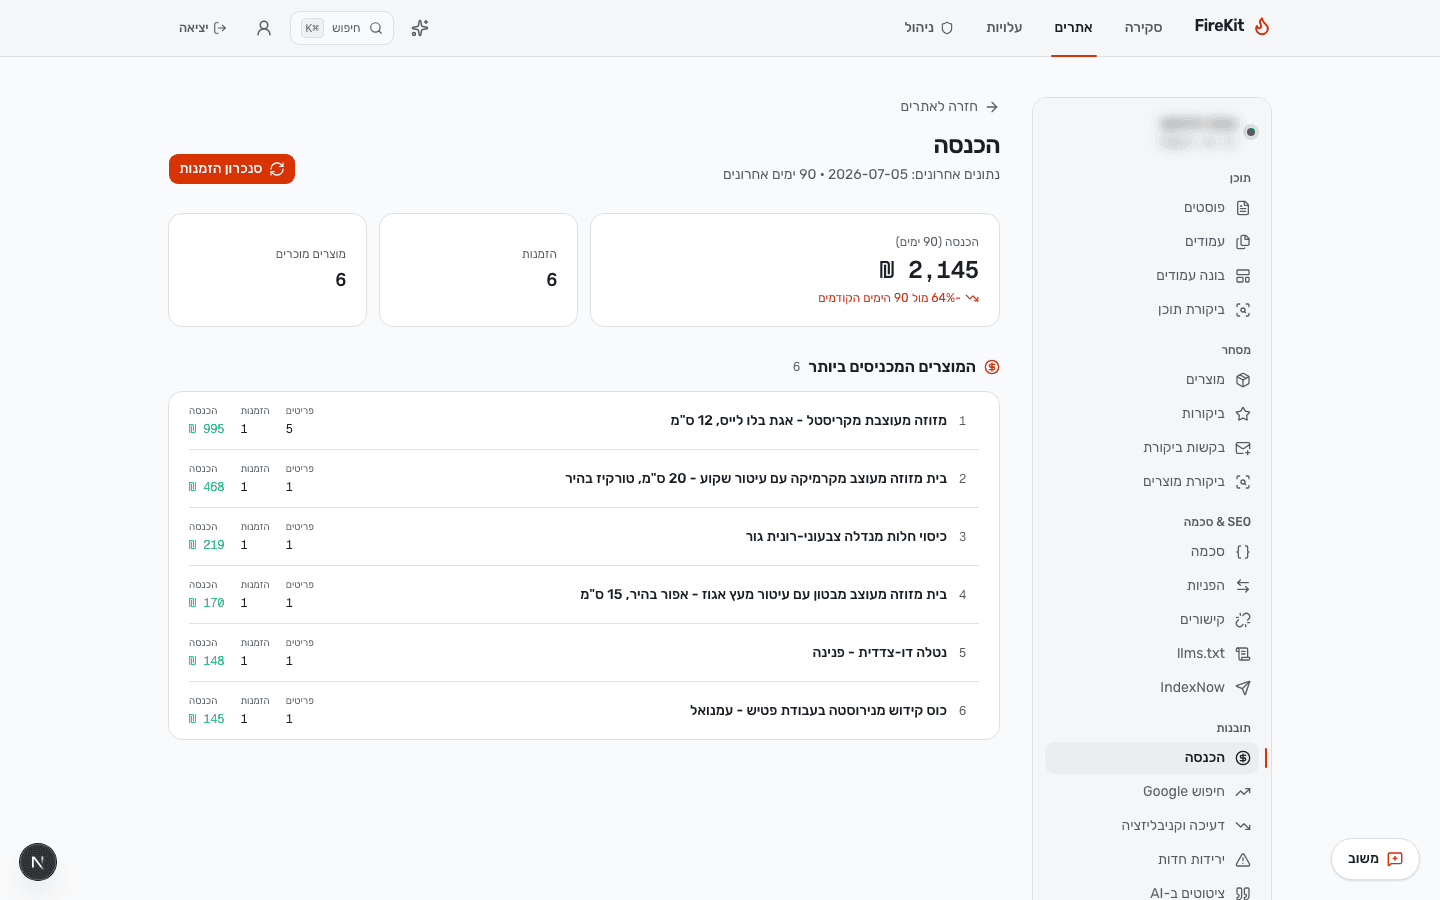Switch to the סקירה tab
Image resolution: width=1440 pixels, height=900 pixels.
pyautogui.click(x=1143, y=28)
